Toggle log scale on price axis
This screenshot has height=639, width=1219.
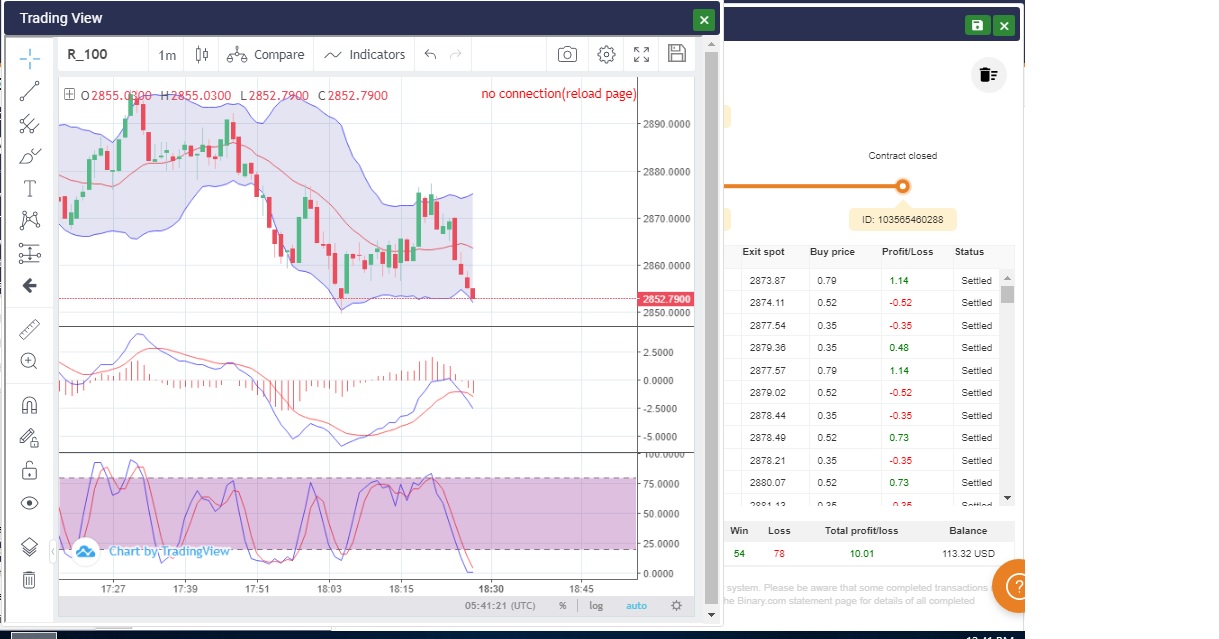[x=596, y=605]
